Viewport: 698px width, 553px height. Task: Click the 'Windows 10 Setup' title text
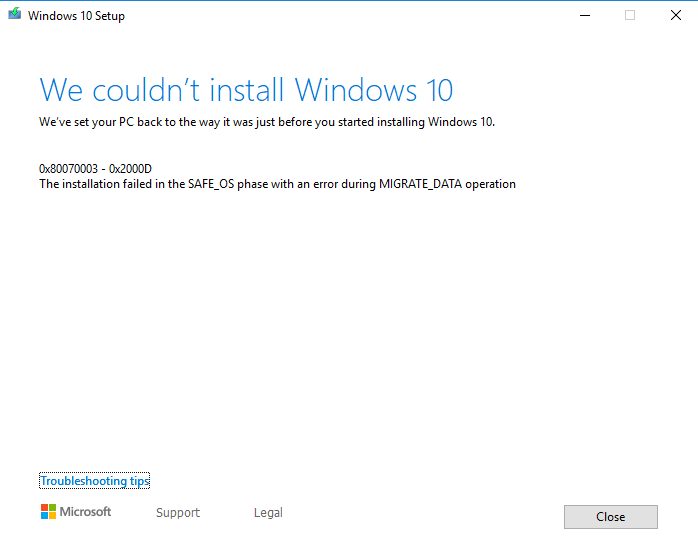[x=76, y=16]
